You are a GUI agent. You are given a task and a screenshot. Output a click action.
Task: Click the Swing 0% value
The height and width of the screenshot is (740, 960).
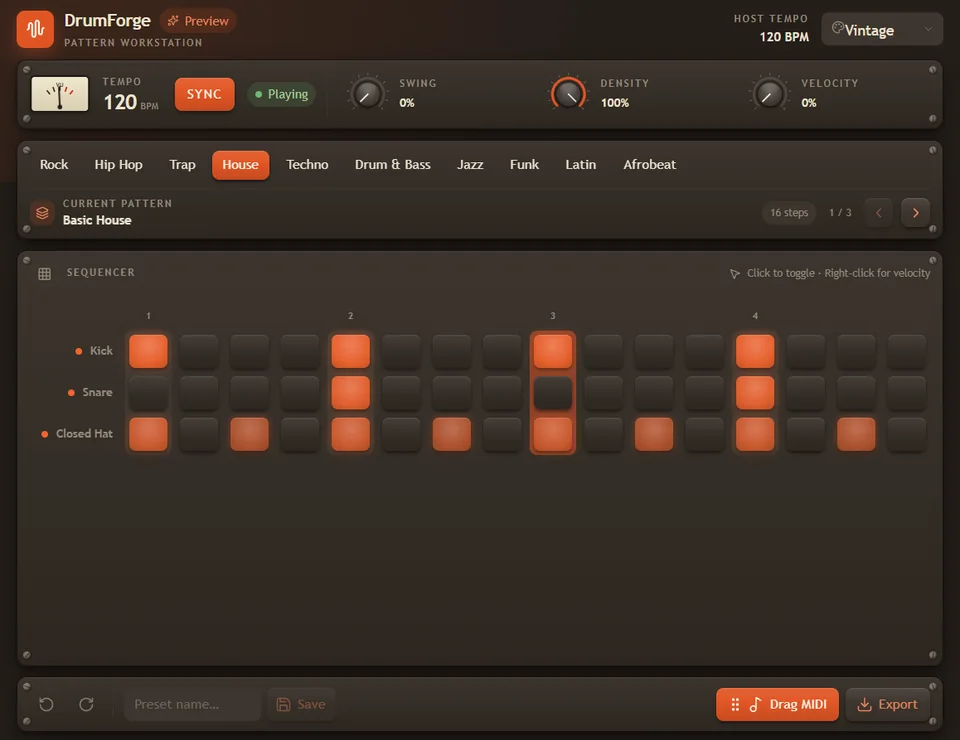coord(407,103)
